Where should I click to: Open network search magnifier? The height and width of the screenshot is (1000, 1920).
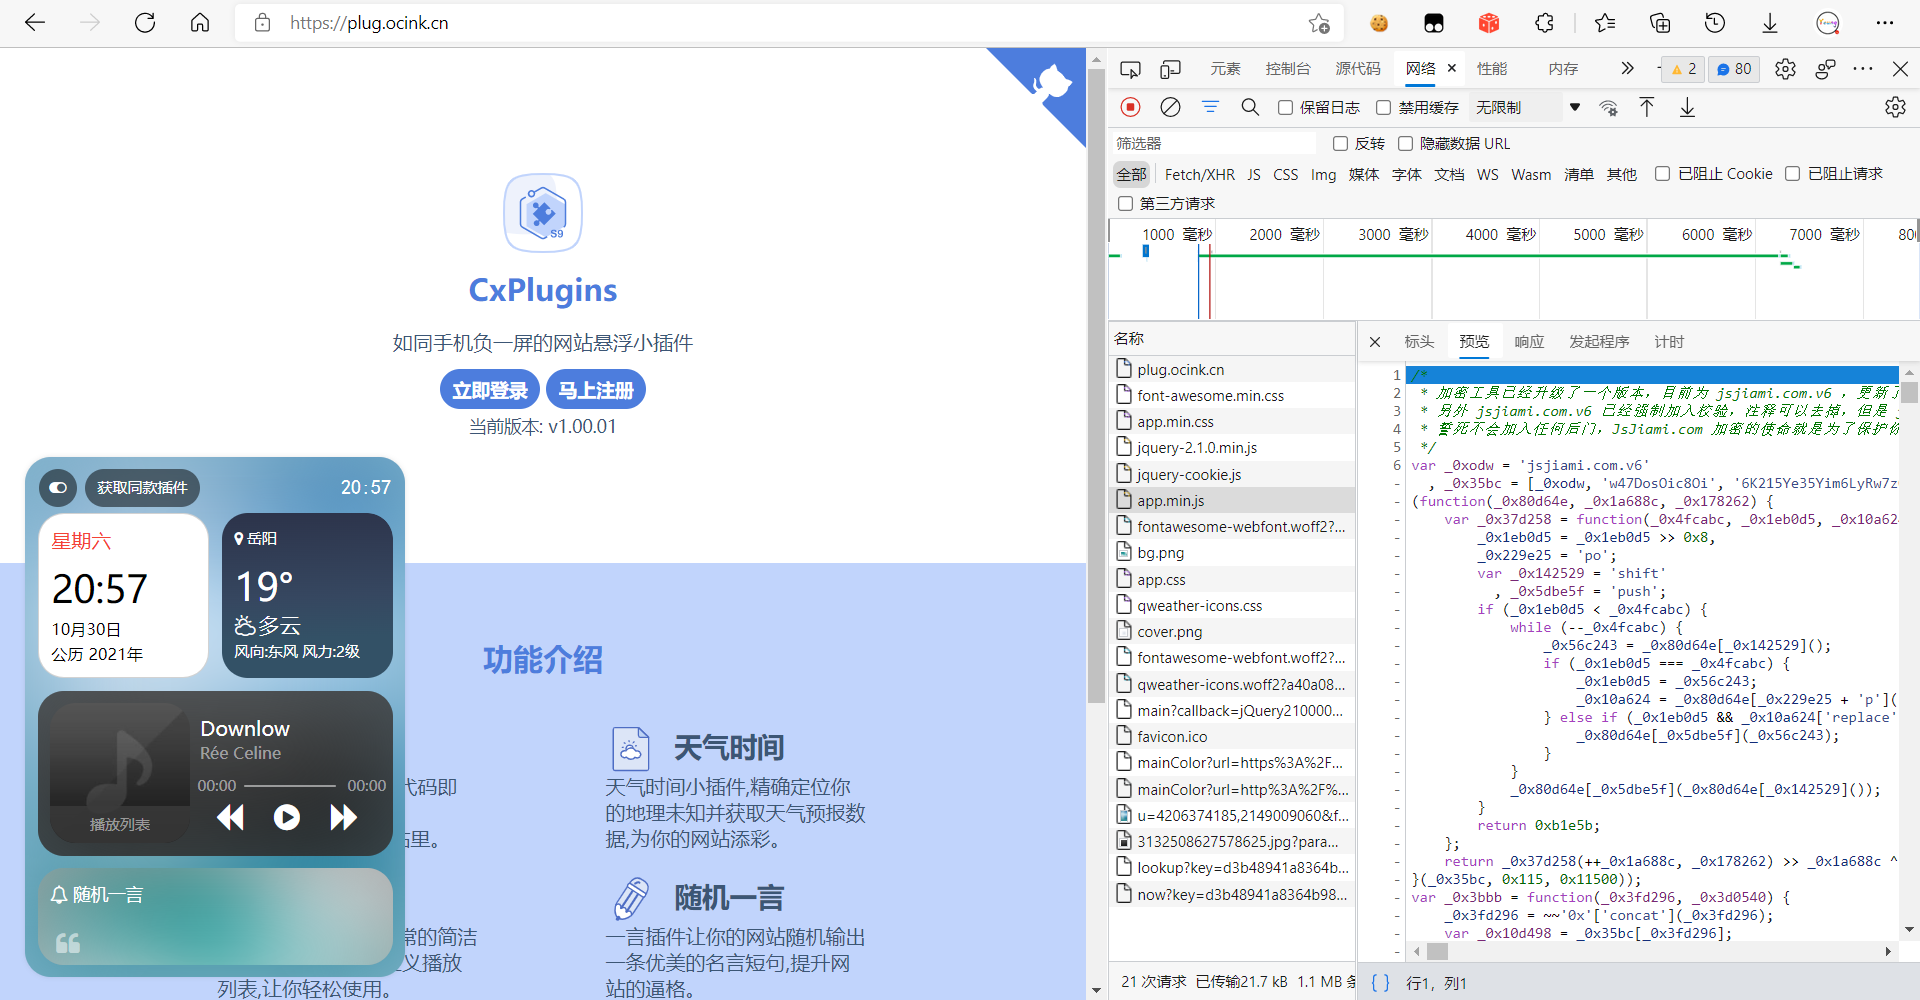click(1250, 107)
